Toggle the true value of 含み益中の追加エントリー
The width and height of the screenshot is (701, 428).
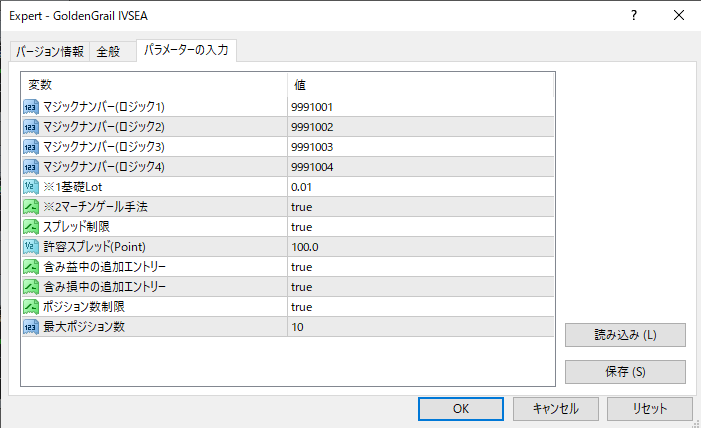(x=302, y=266)
